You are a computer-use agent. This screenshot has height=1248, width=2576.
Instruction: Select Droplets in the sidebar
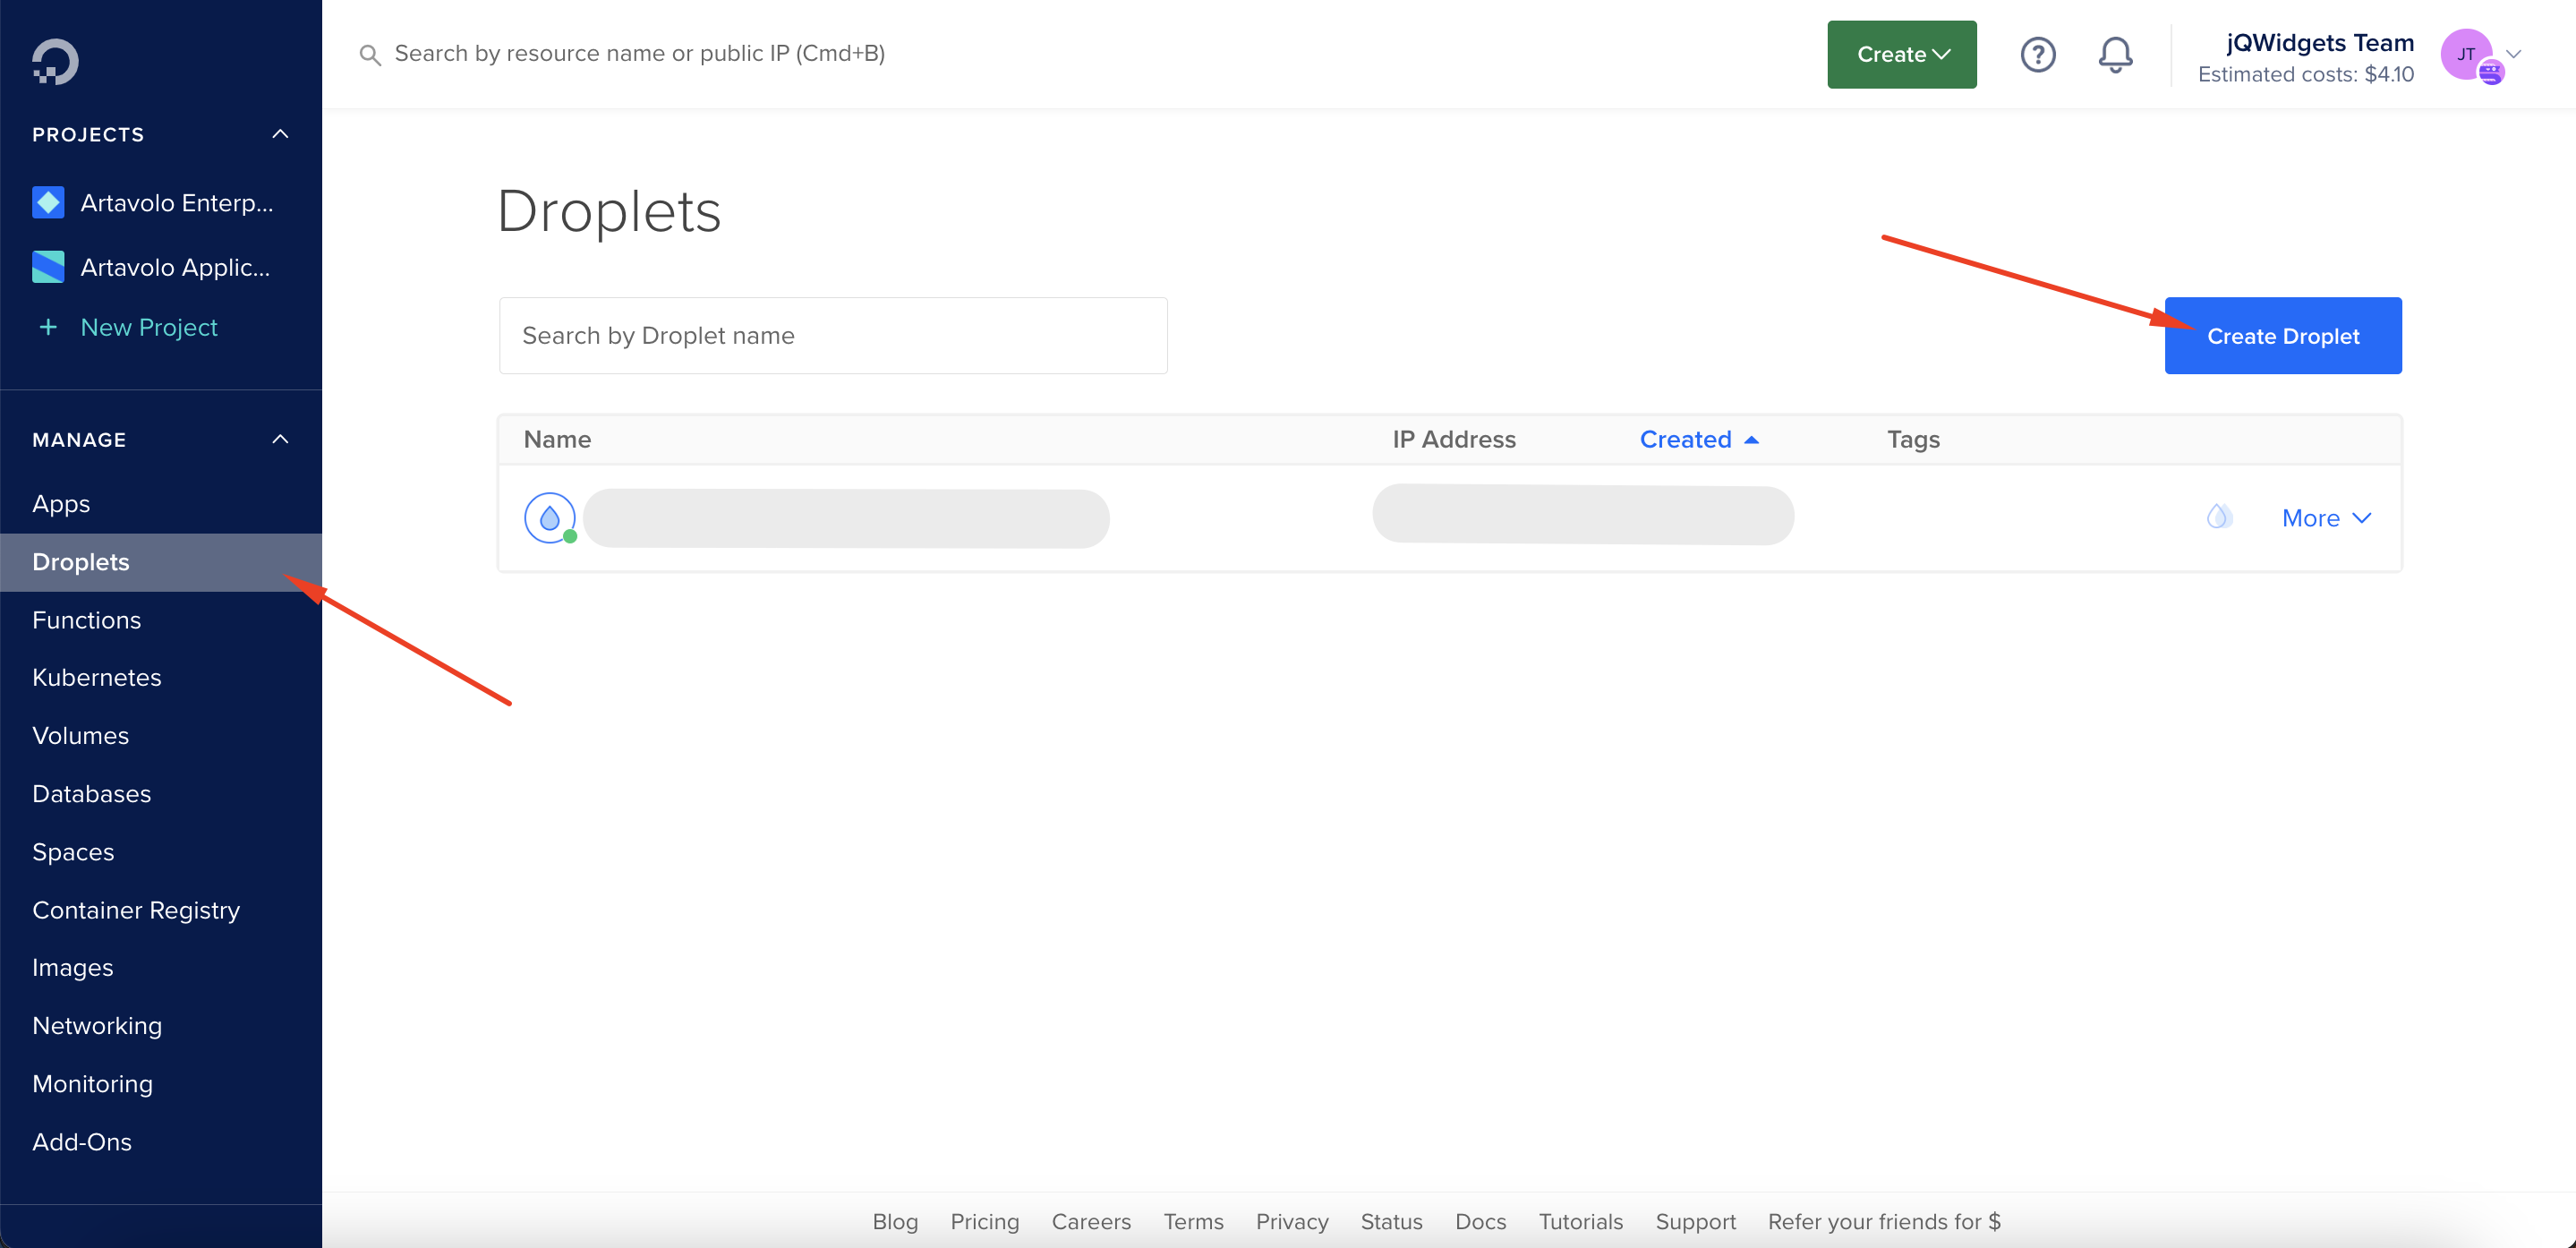(x=161, y=562)
